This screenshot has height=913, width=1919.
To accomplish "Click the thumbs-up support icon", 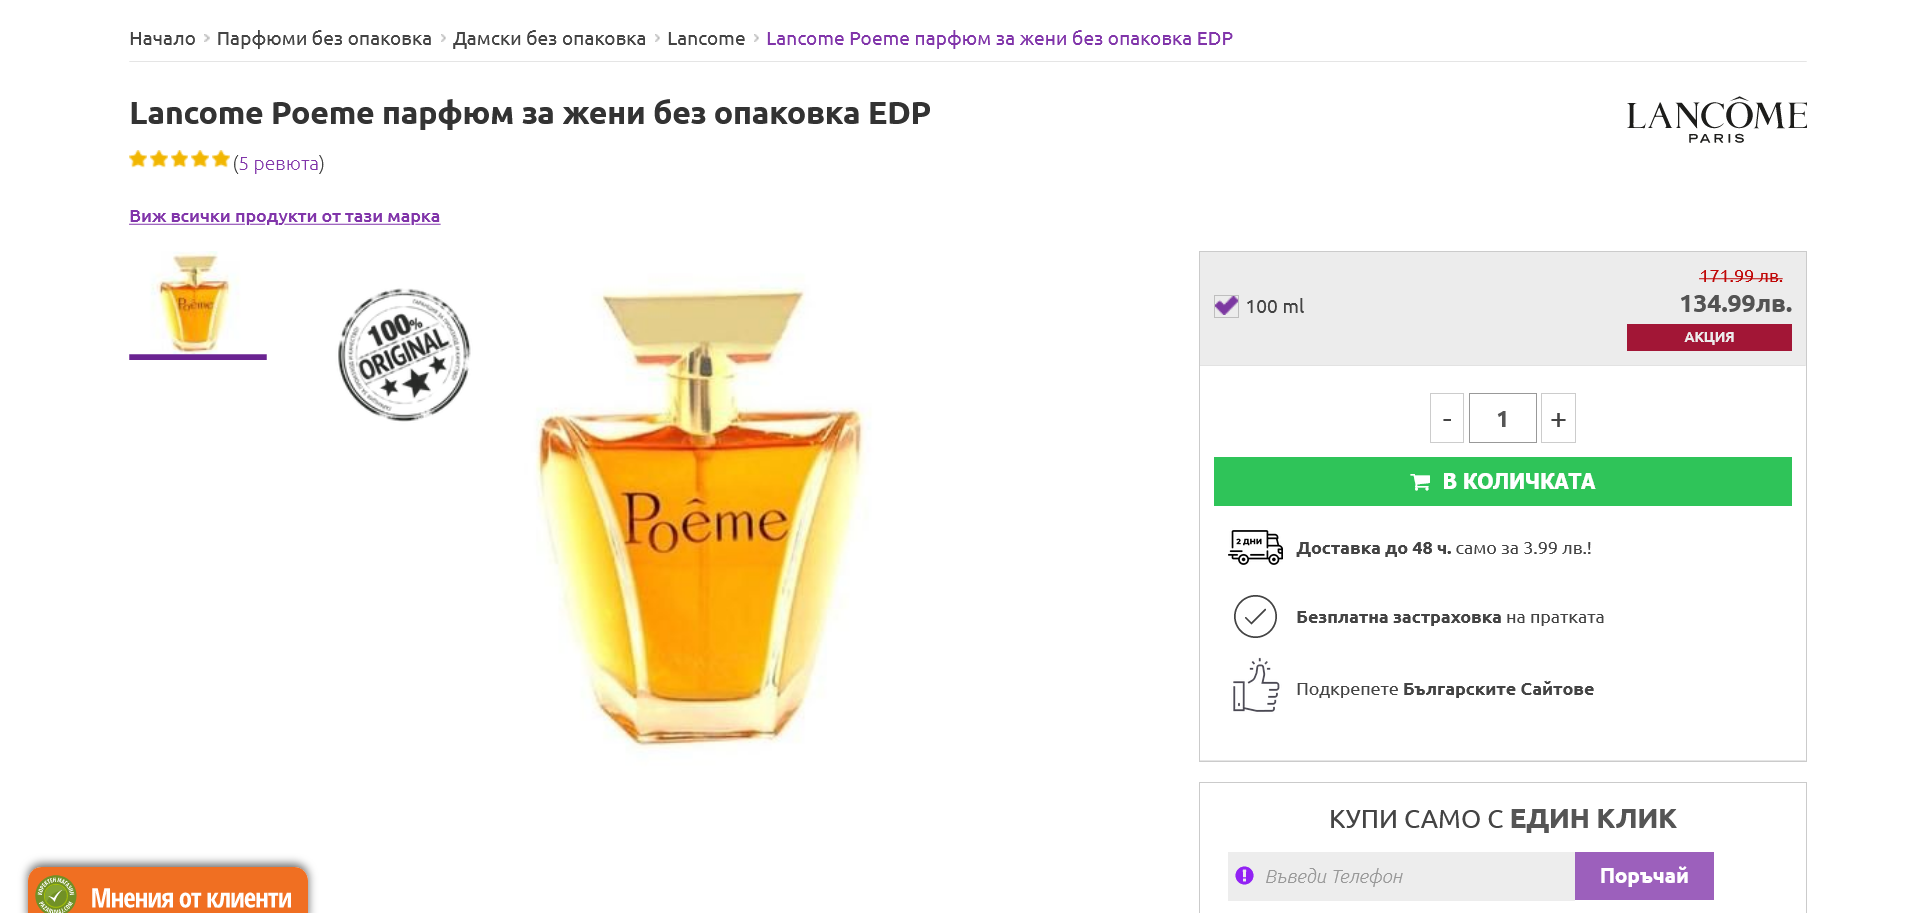I will click(x=1255, y=687).
